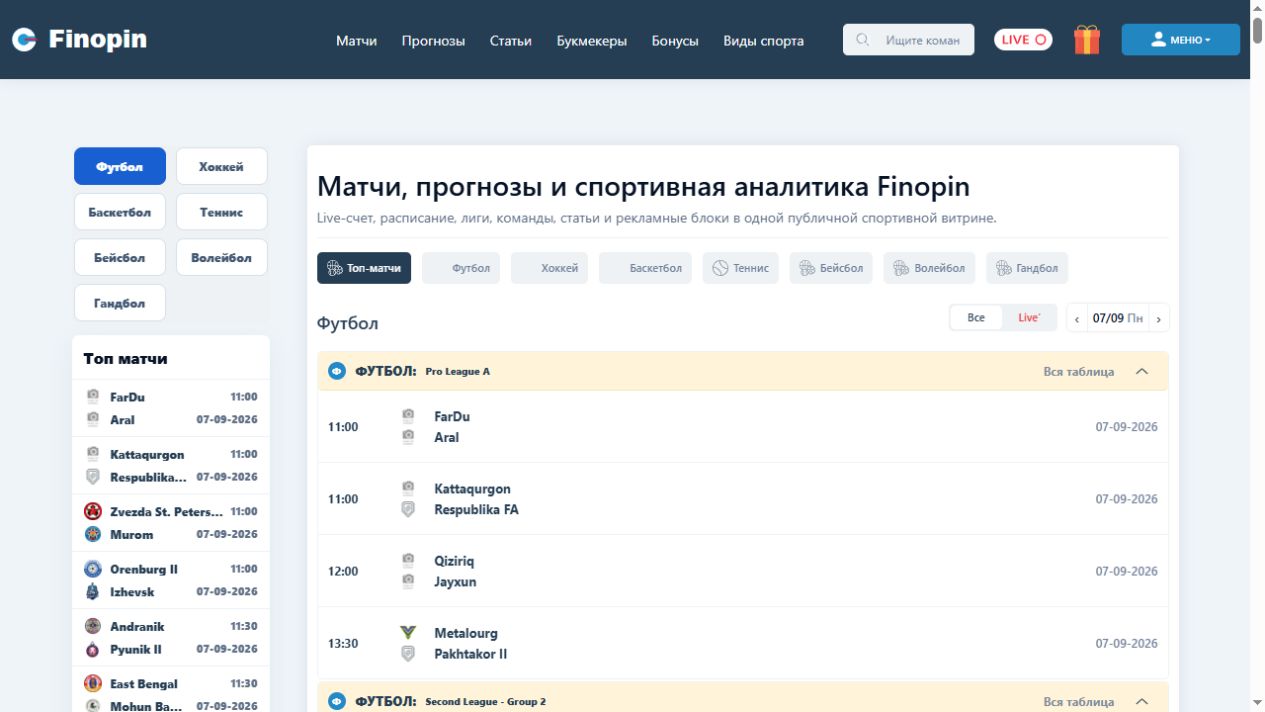
Task: Click Orenburg II logo in sidebar
Action: 93,569
